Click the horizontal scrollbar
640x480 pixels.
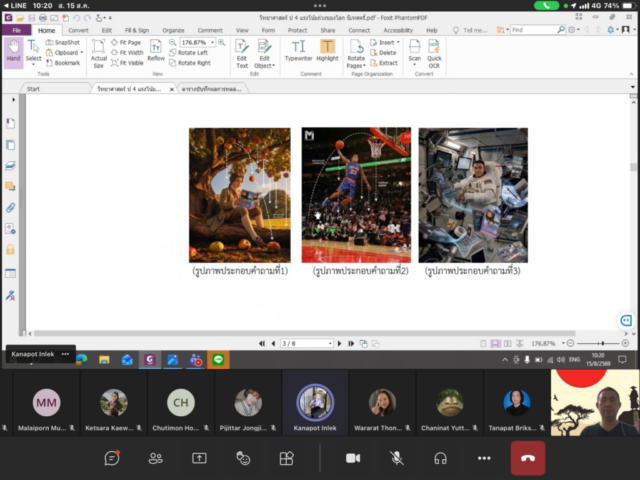pyautogui.click(x=304, y=333)
